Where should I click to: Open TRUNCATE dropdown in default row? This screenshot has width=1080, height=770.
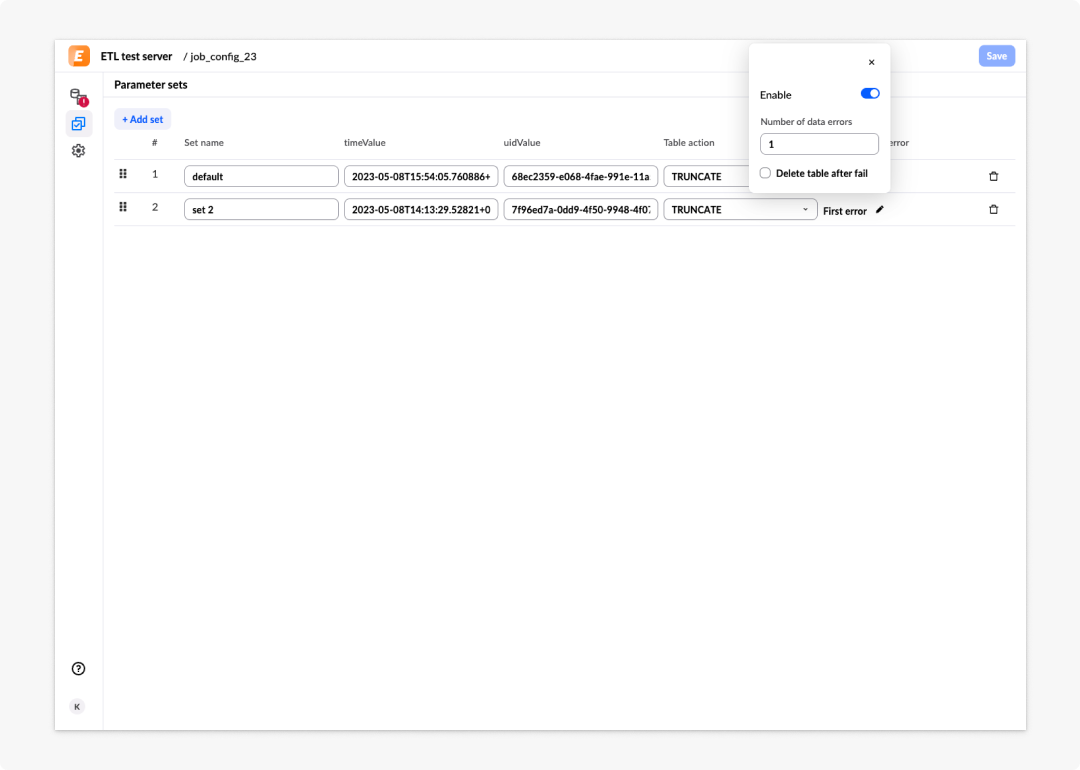707,176
